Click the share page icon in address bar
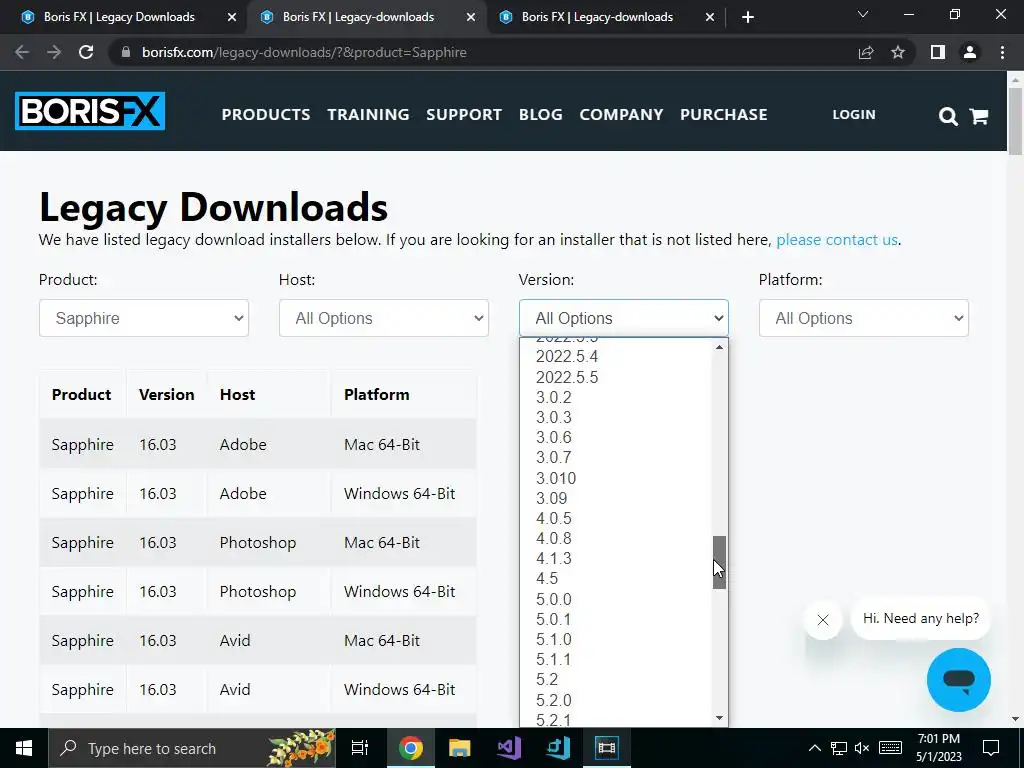1024x768 pixels. tap(866, 52)
